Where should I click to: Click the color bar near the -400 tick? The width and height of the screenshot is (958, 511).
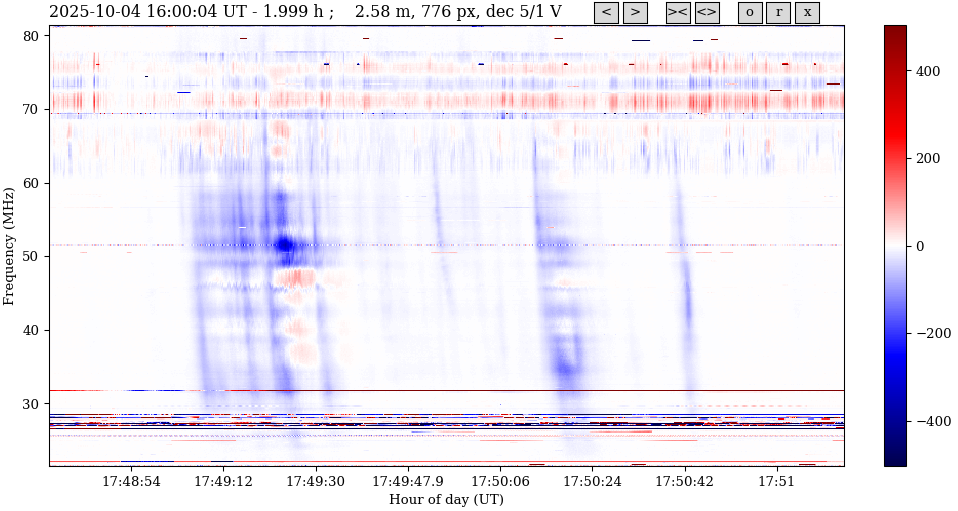[895, 421]
